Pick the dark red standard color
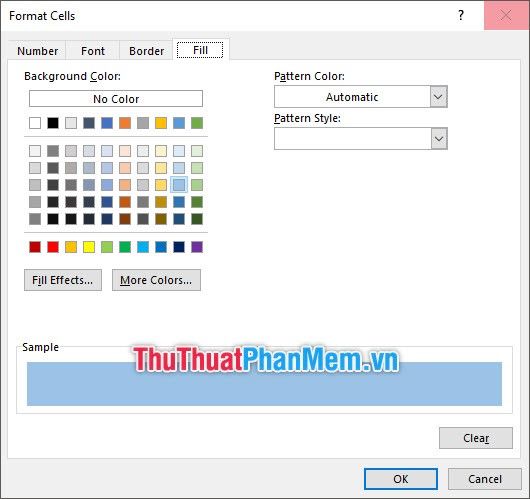The width and height of the screenshot is (530, 499). click(35, 247)
